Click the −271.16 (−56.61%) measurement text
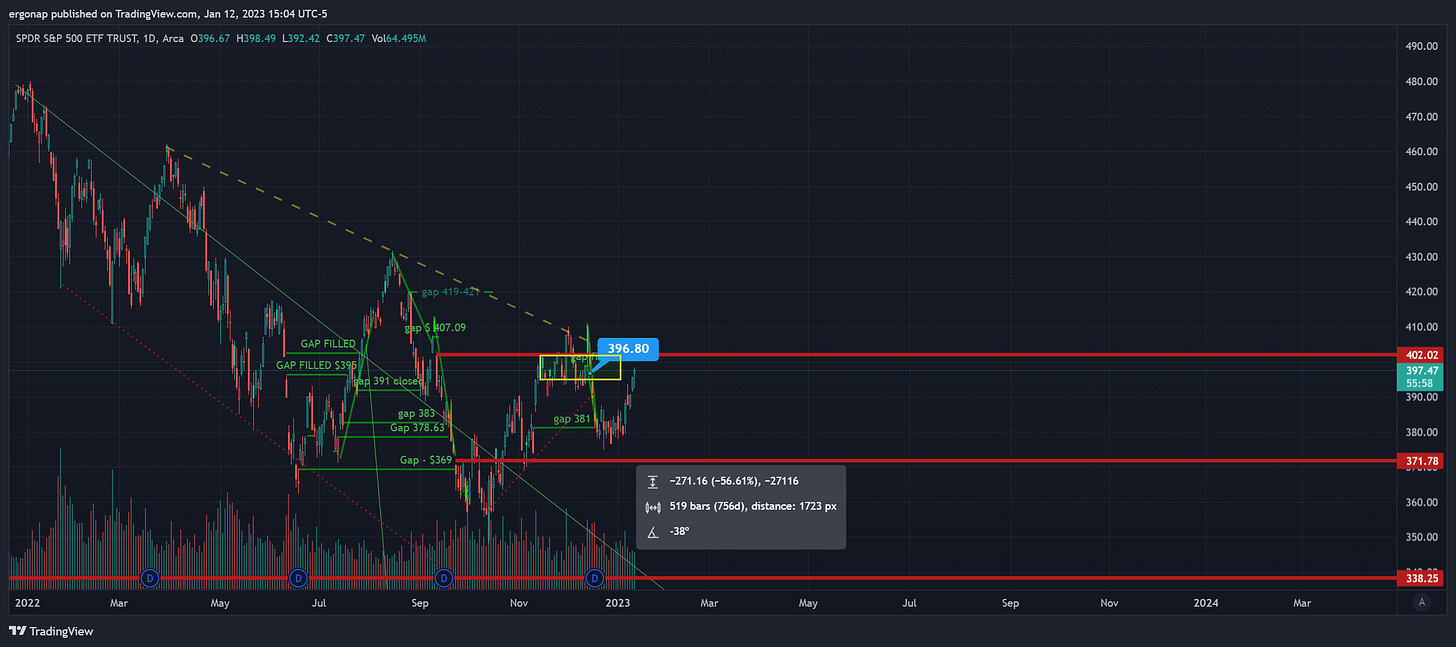The width and height of the screenshot is (1456, 647). click(734, 481)
